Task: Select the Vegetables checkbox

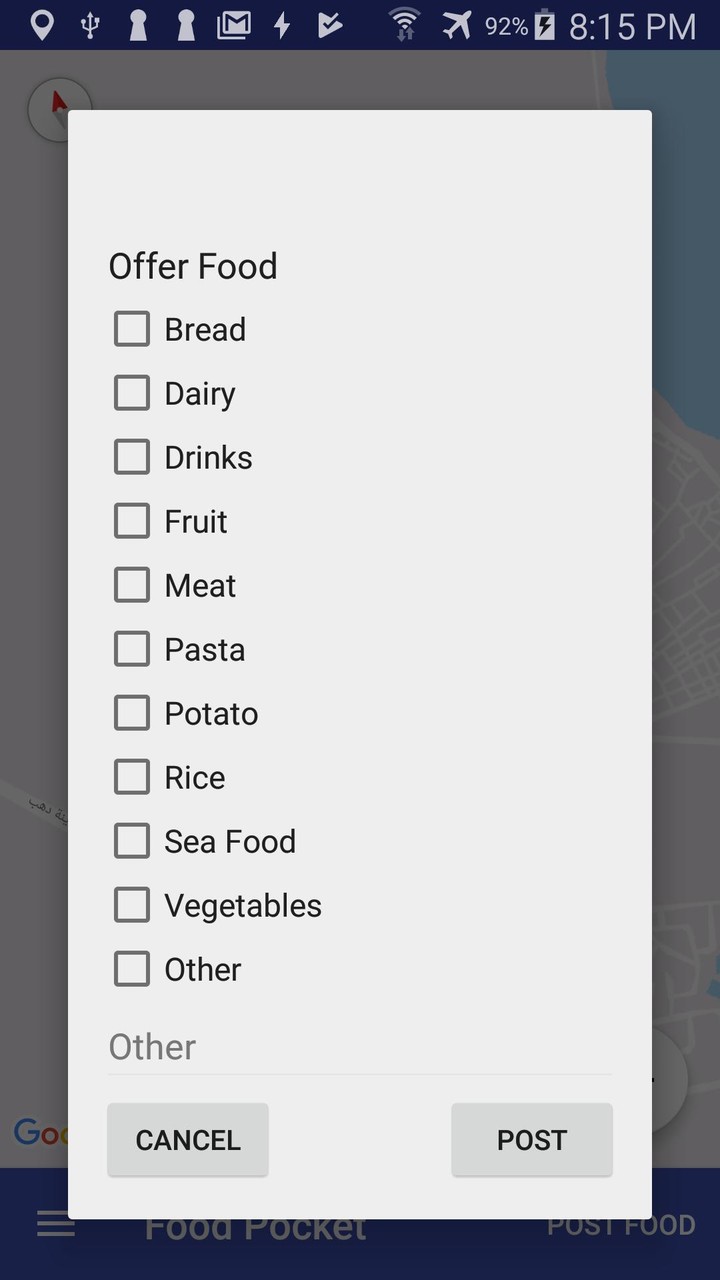Action: pos(131,904)
